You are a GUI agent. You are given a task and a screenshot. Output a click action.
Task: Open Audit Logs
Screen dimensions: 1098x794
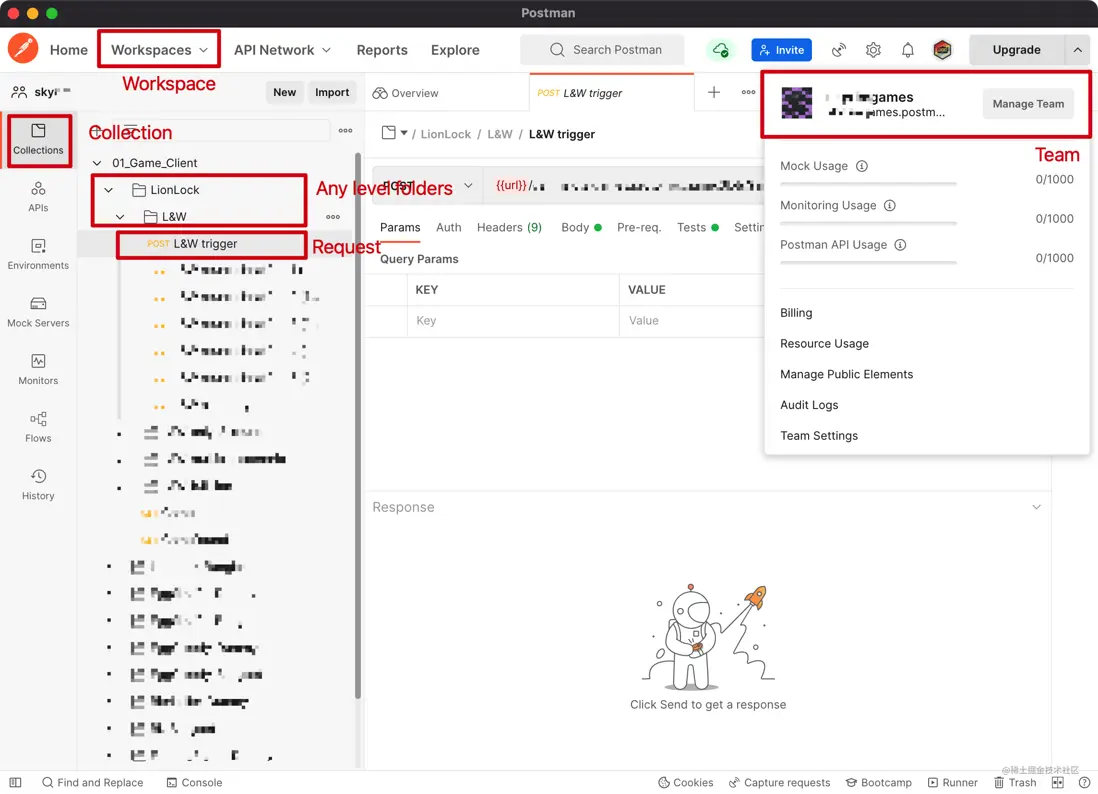tap(809, 405)
